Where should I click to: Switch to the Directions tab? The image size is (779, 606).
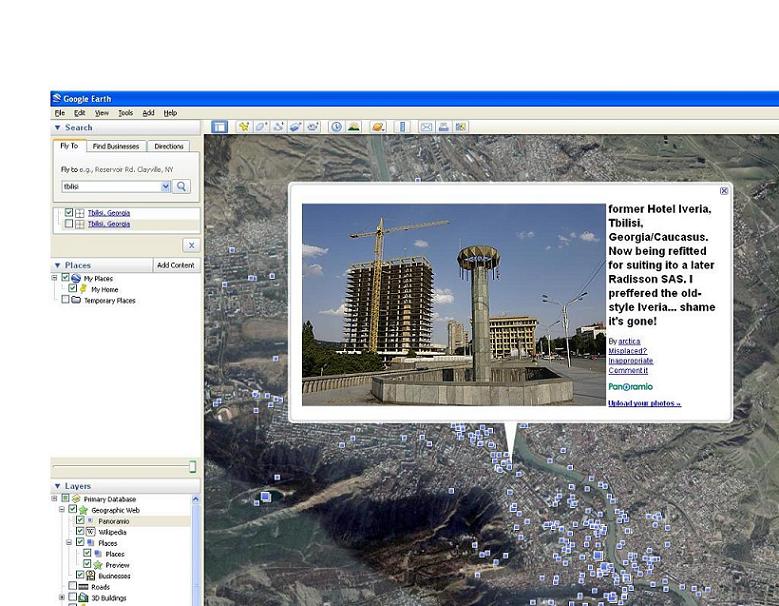click(169, 146)
